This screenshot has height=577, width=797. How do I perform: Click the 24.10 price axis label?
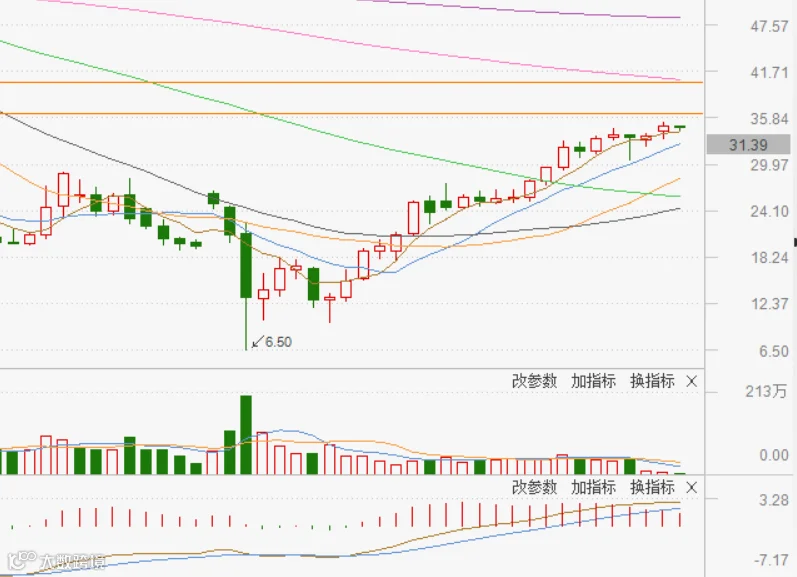point(769,211)
